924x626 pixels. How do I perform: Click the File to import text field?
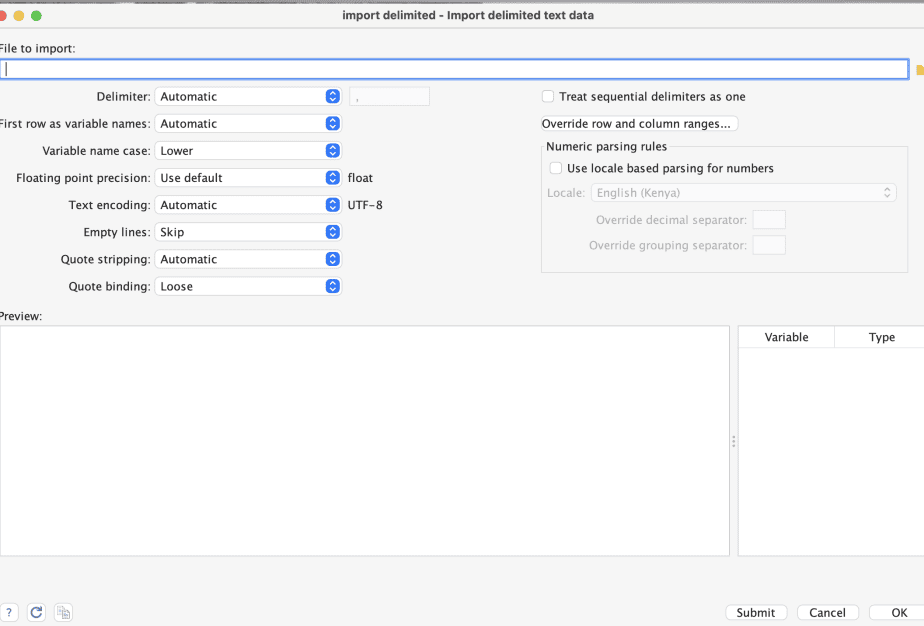point(454,70)
